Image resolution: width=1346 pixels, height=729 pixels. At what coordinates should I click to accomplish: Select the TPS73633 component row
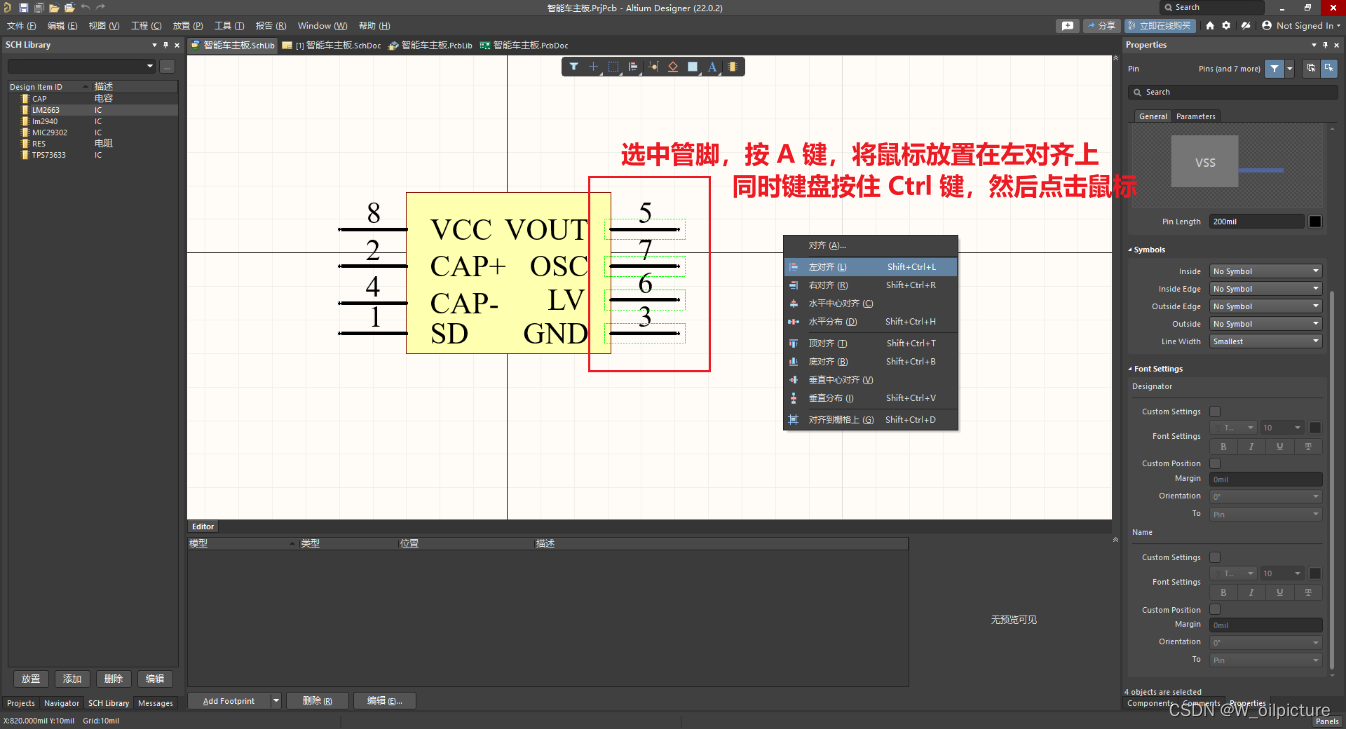click(92, 155)
